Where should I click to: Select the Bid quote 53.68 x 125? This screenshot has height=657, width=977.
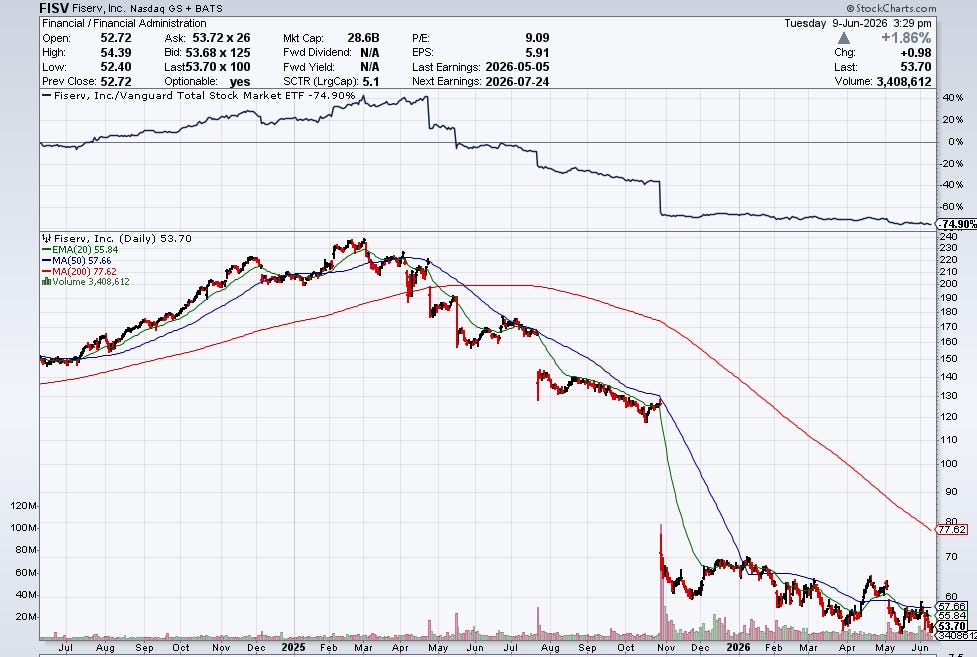(218, 52)
